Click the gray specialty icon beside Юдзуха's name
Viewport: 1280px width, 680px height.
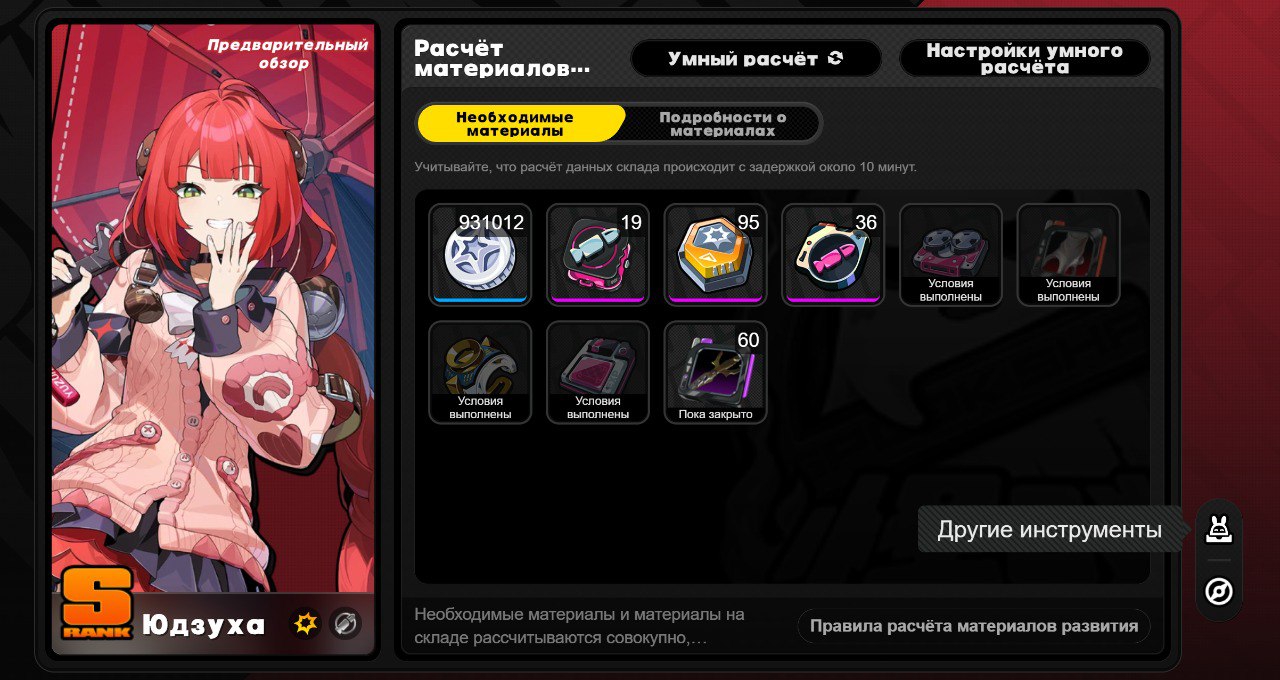point(345,624)
